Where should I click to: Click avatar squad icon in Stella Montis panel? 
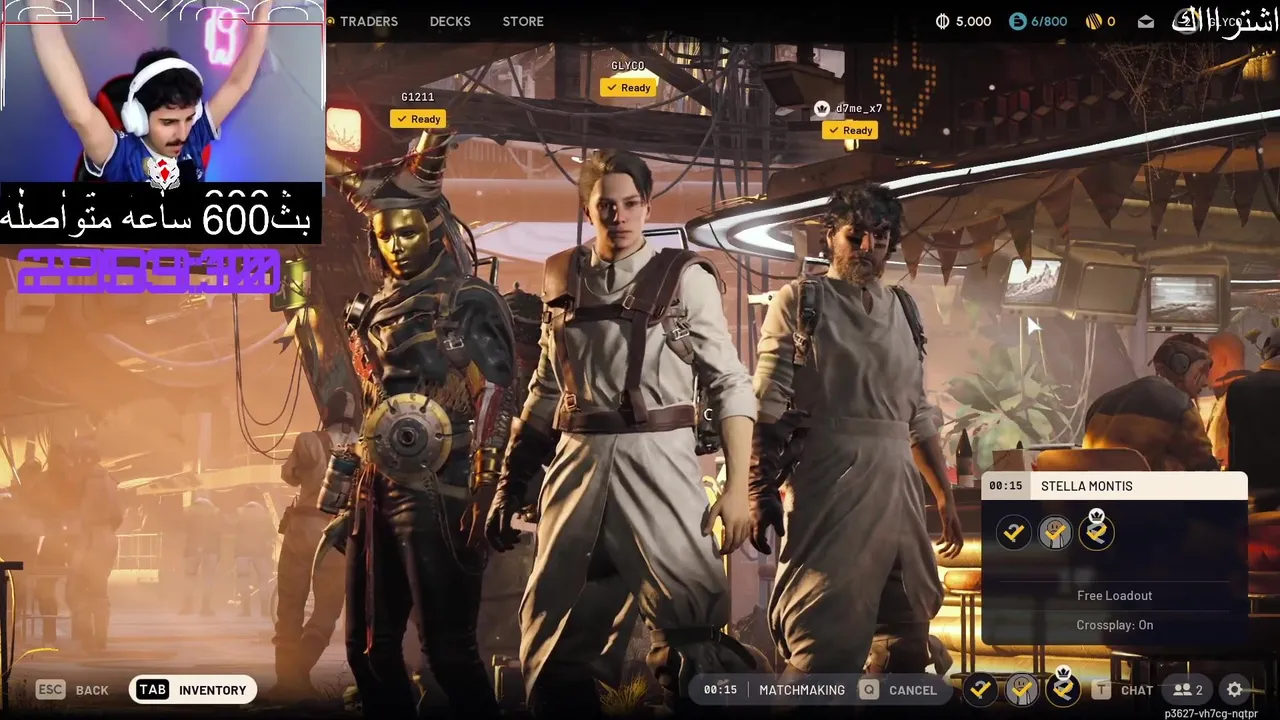click(x=1055, y=533)
